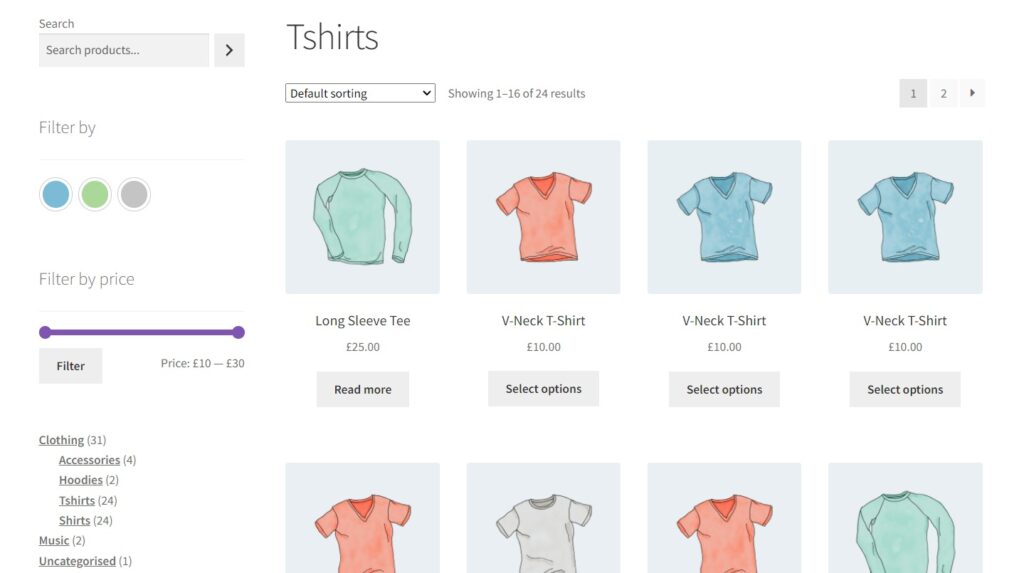
Task: Select the blue color filter swatch
Action: click(x=56, y=194)
